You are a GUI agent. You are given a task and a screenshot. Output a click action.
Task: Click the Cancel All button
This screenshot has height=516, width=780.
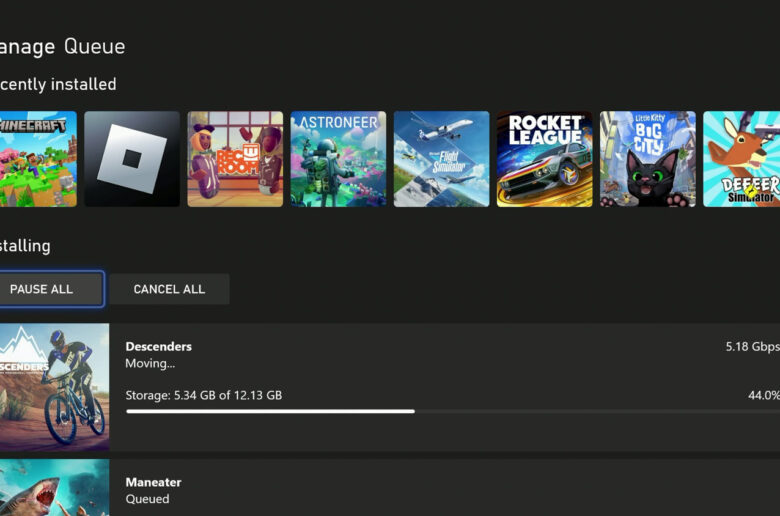point(169,289)
